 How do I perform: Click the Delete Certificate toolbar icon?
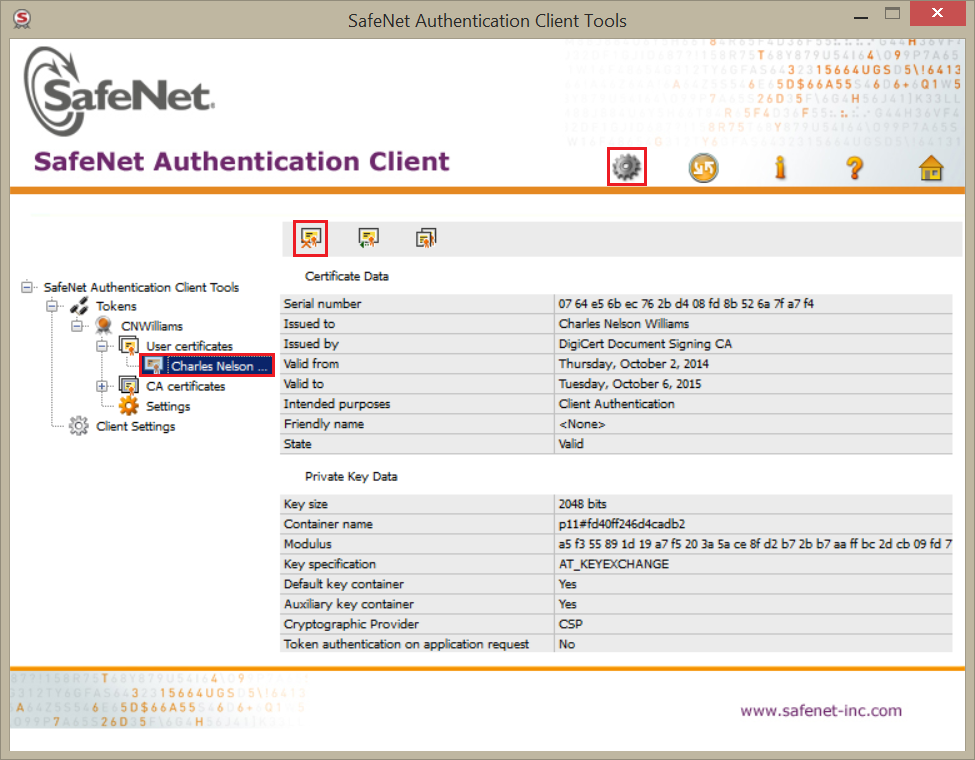coord(311,238)
